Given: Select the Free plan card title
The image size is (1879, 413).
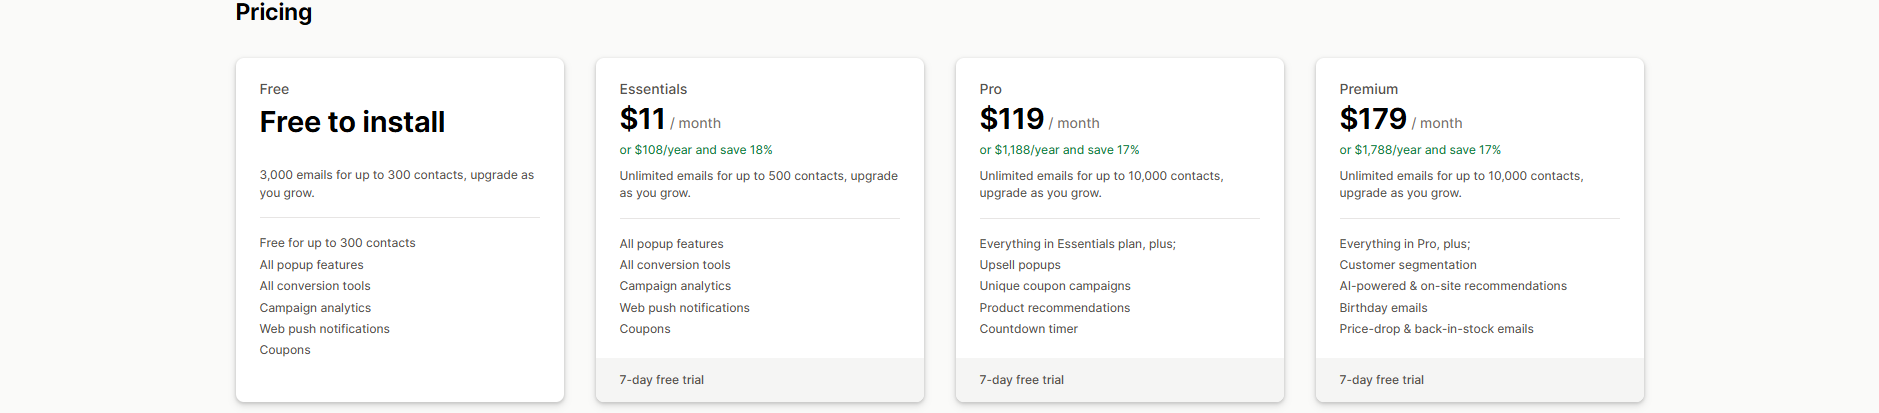Looking at the screenshot, I should tap(274, 89).
